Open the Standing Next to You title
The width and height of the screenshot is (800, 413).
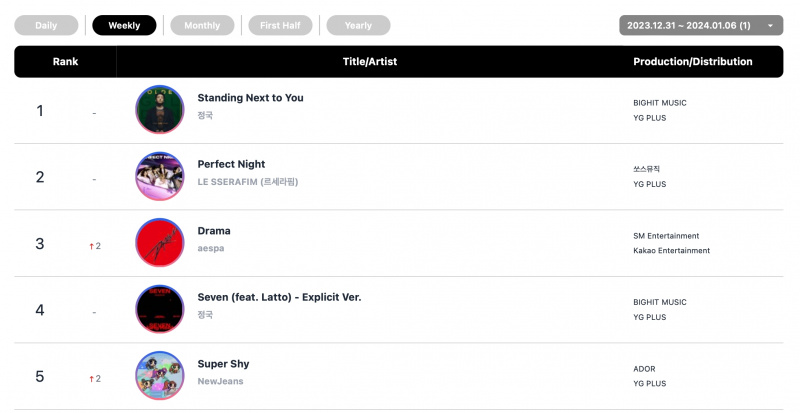point(251,98)
